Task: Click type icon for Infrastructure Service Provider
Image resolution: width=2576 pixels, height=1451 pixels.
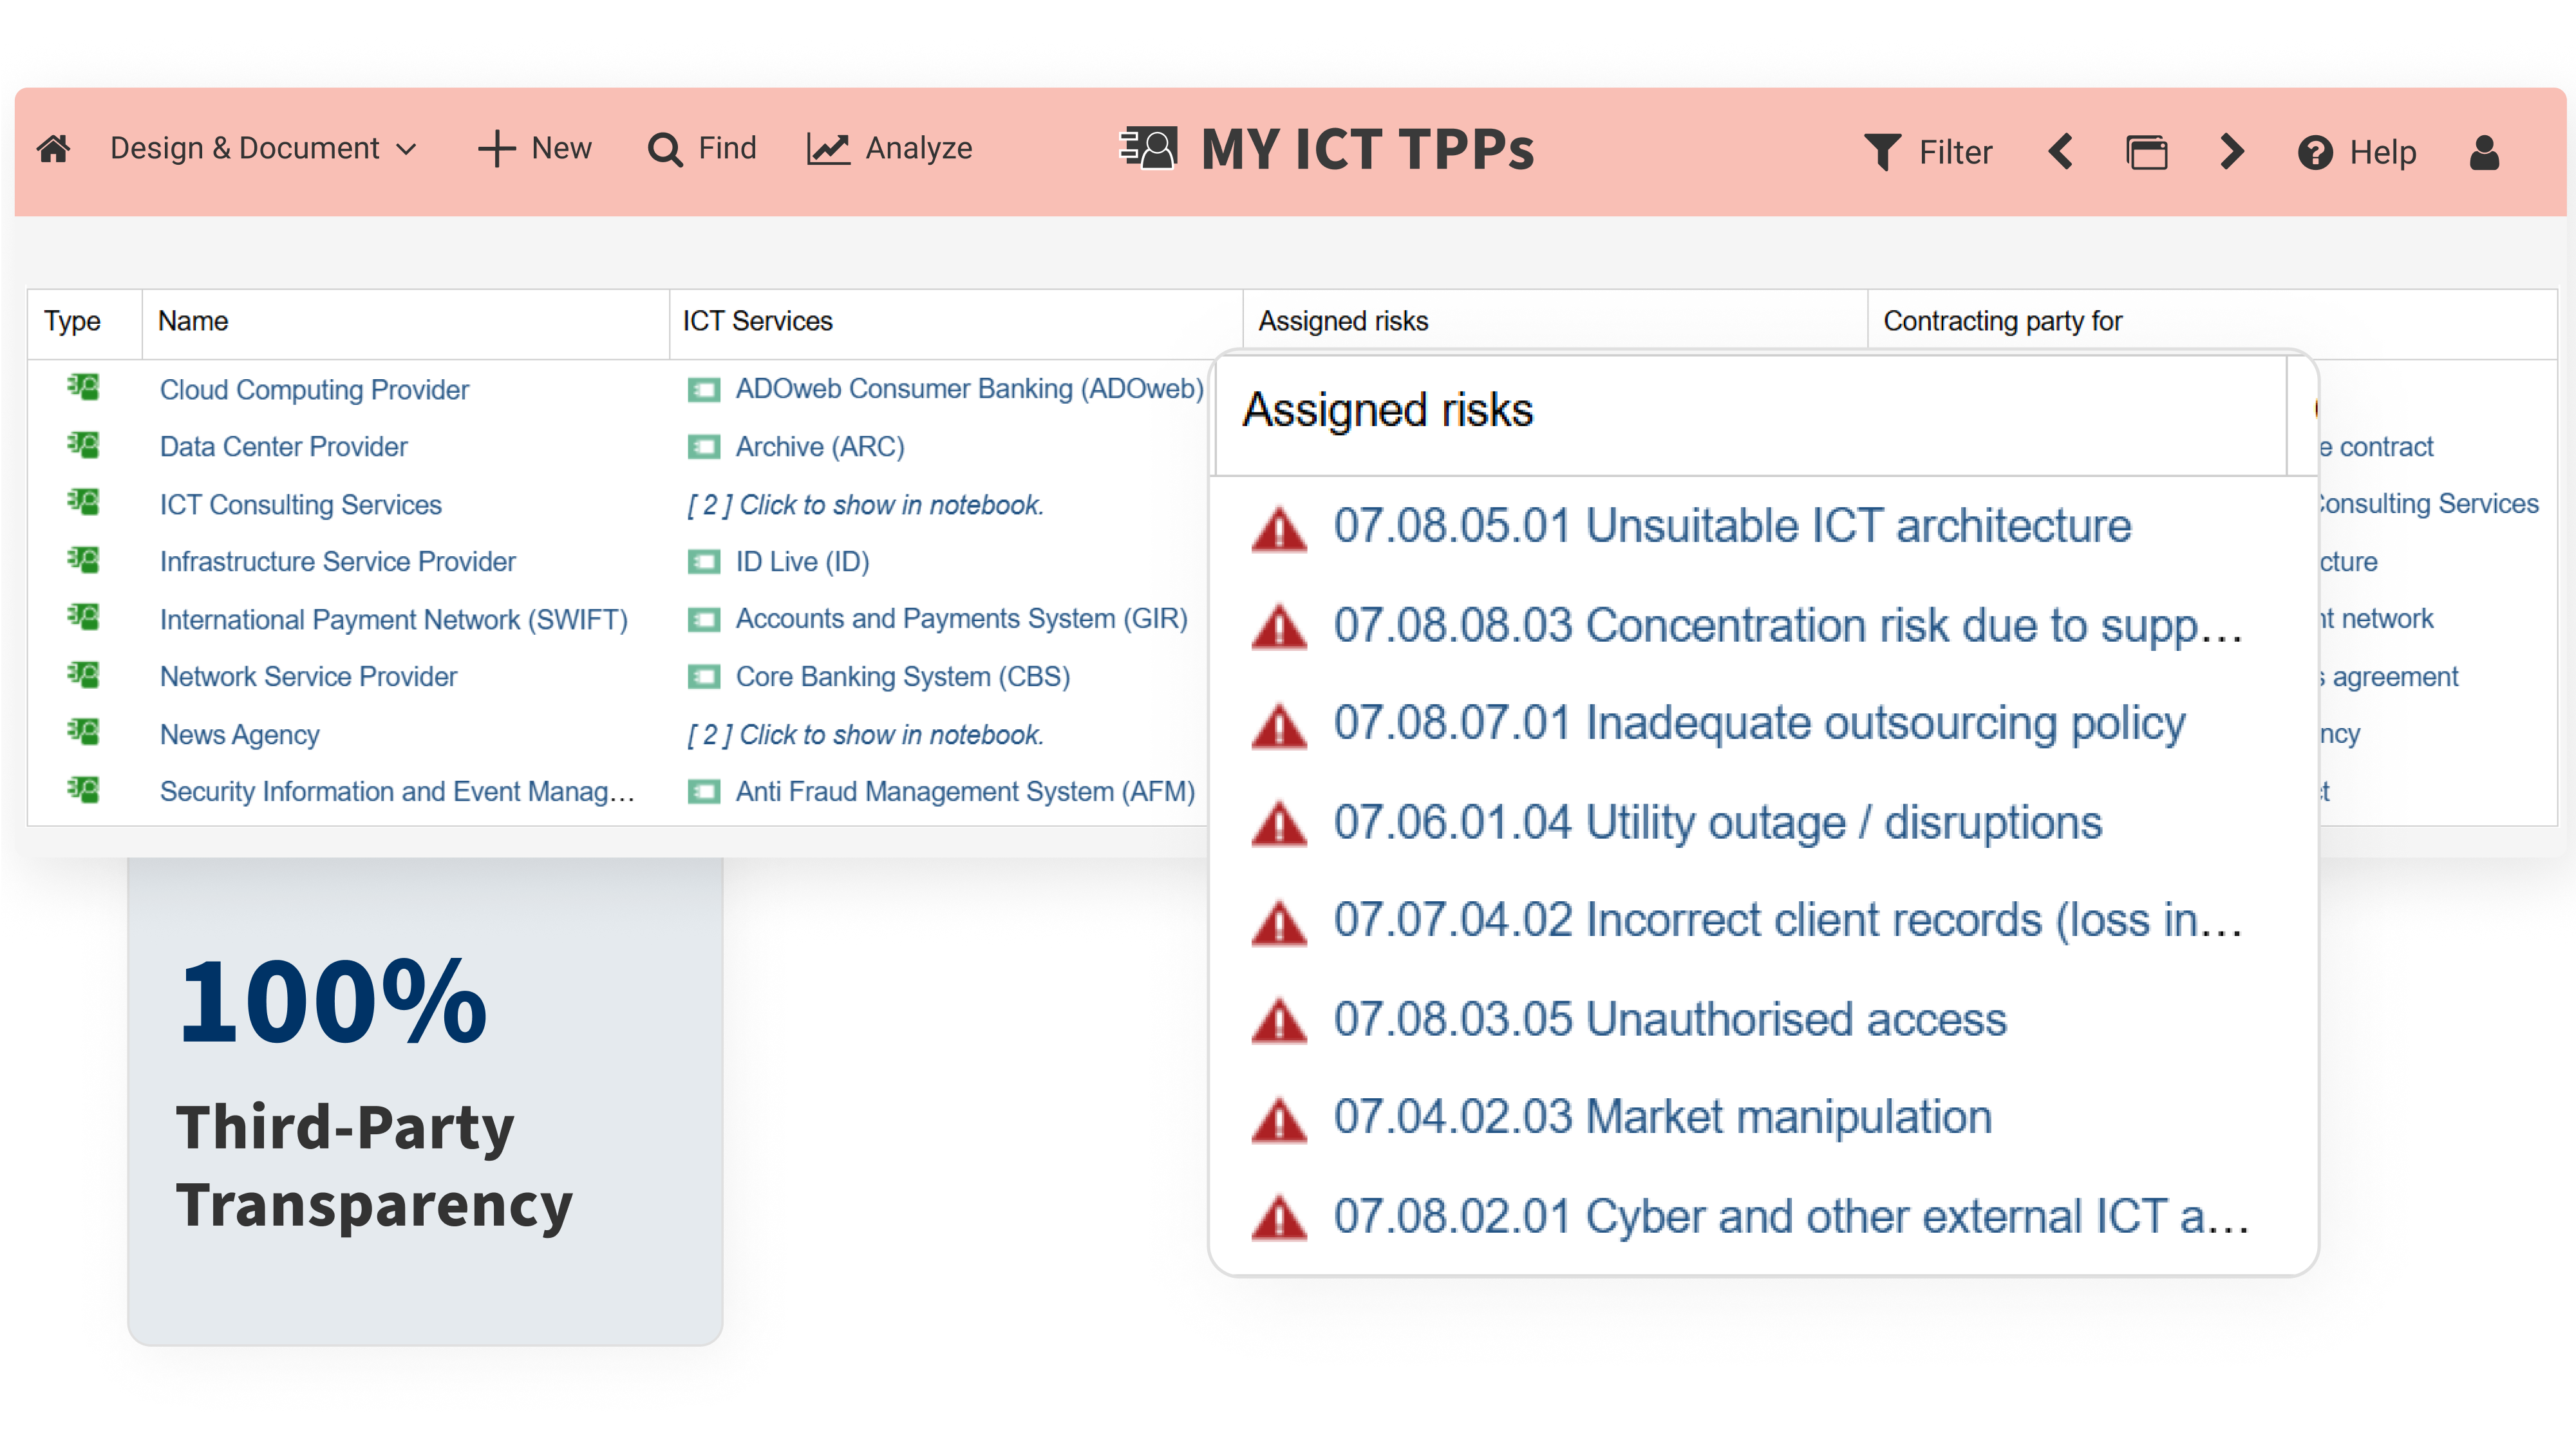Action: [83, 559]
